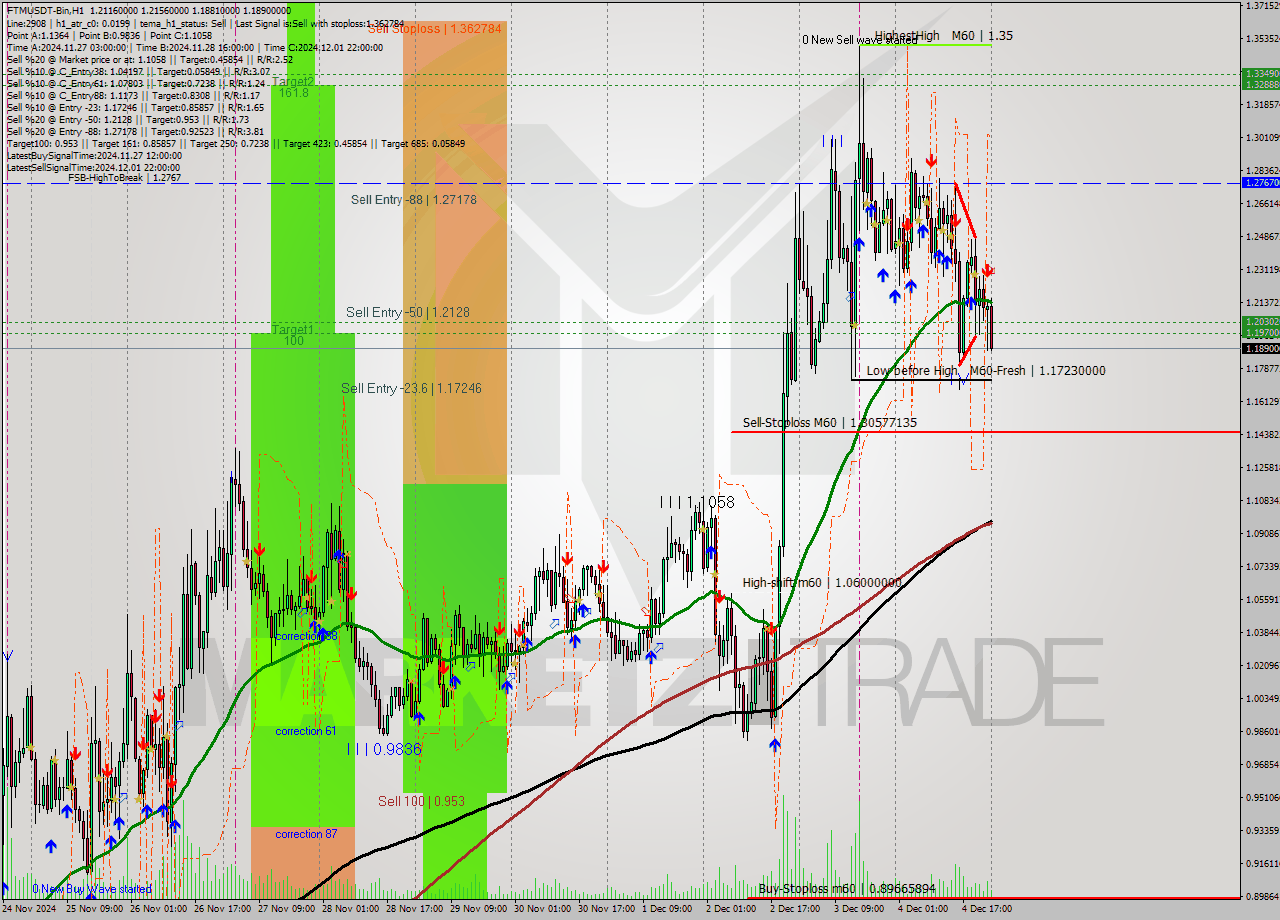Click the Sell 100 | 0.953 label
Viewport: 1280px width, 920px height.
tap(421, 801)
